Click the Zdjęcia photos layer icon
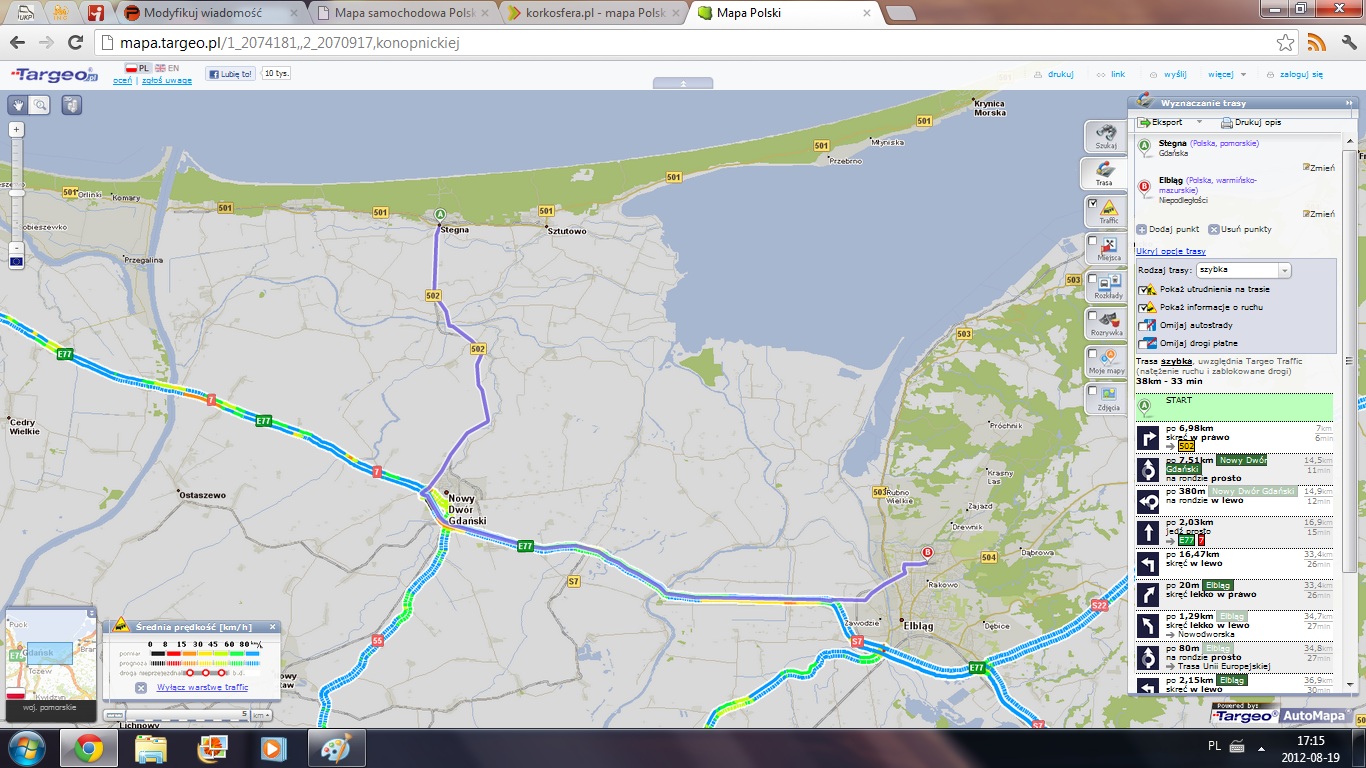Viewport: 1366px width, 768px height. [x=1109, y=395]
